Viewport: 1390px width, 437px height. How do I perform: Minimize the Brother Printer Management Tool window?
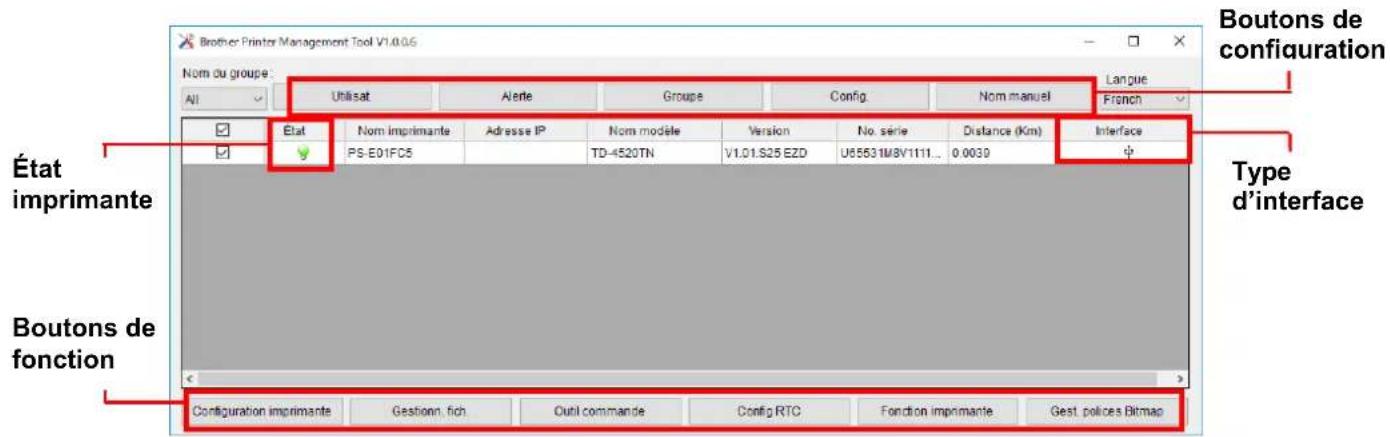[x=1089, y=43]
